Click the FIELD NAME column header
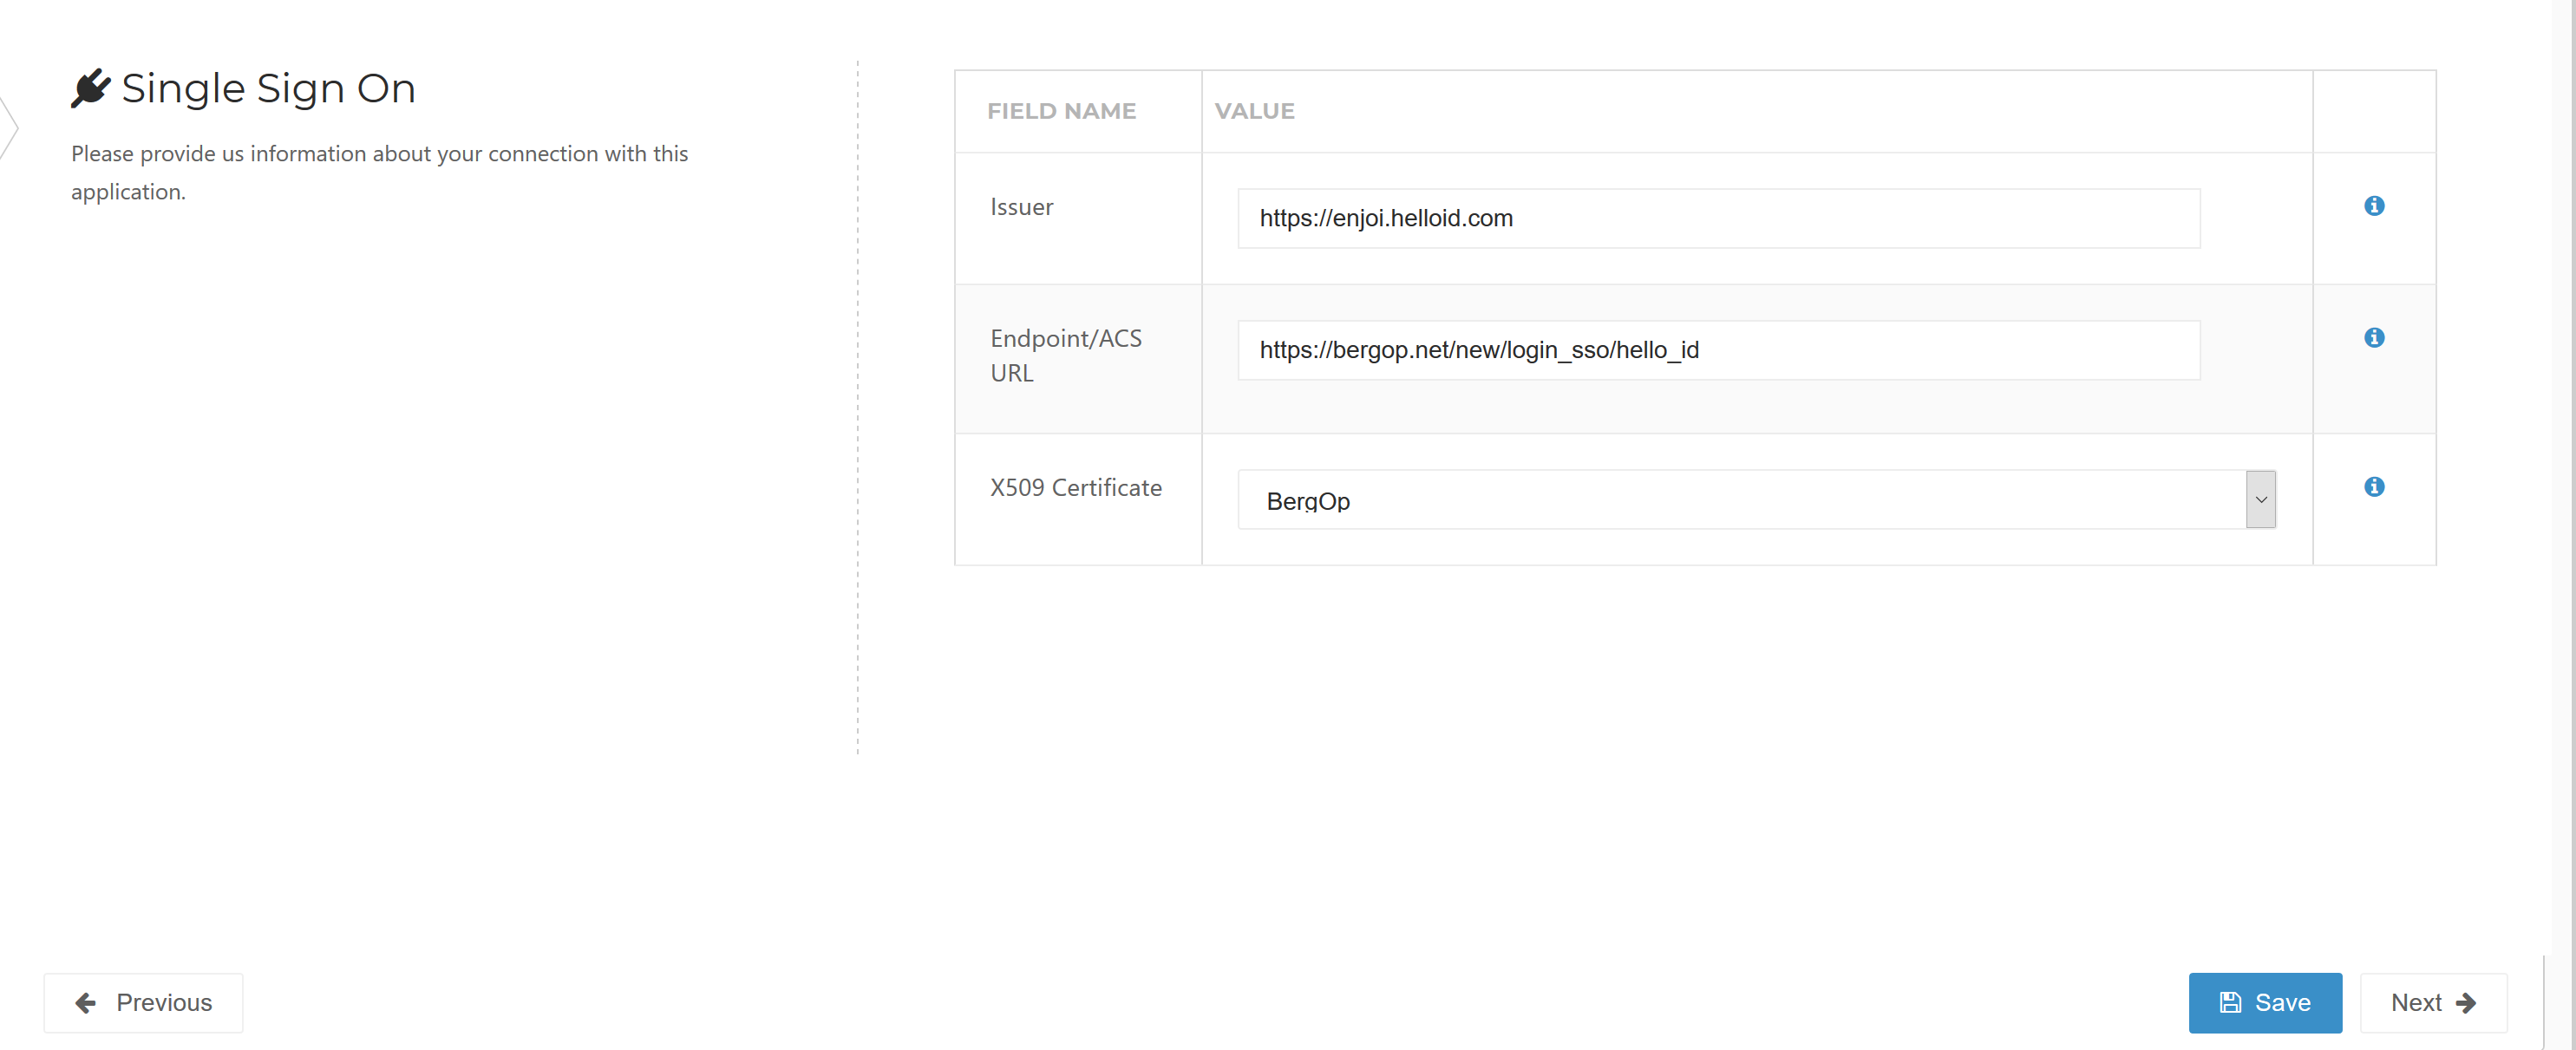Viewport: 2576px width, 1050px height. pos(1061,111)
